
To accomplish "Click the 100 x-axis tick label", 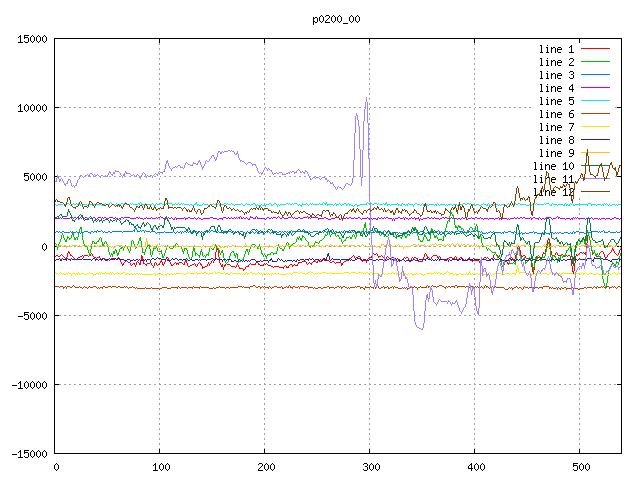I will pyautogui.click(x=160, y=467).
